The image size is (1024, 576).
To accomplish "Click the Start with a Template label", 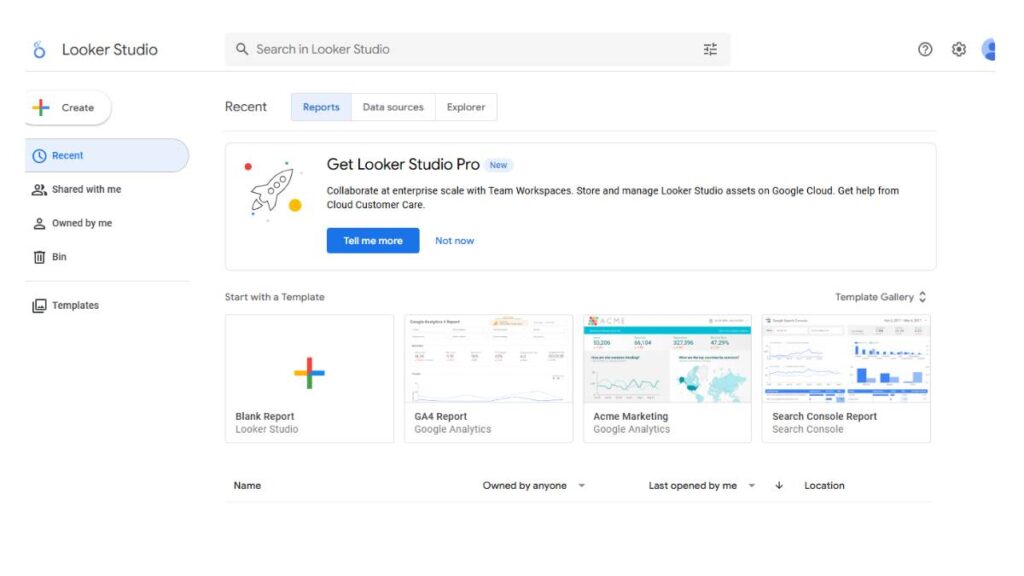I will point(274,297).
